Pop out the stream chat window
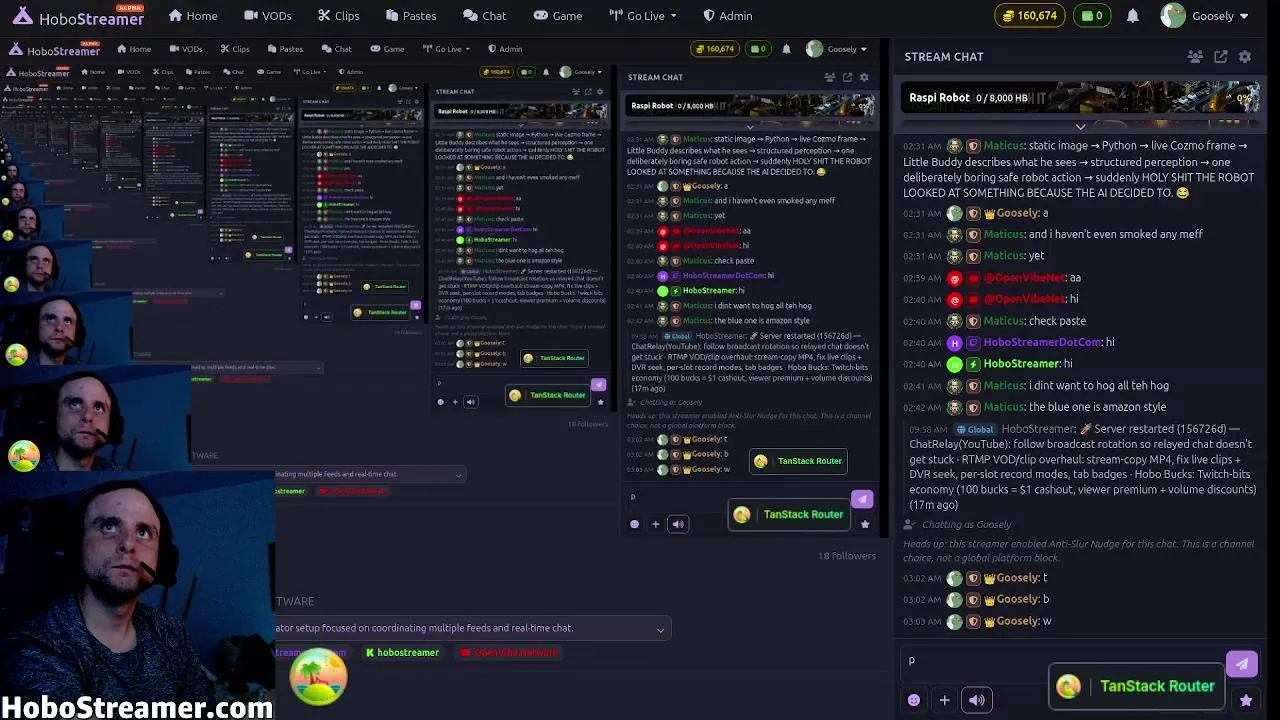 pyautogui.click(x=1221, y=57)
